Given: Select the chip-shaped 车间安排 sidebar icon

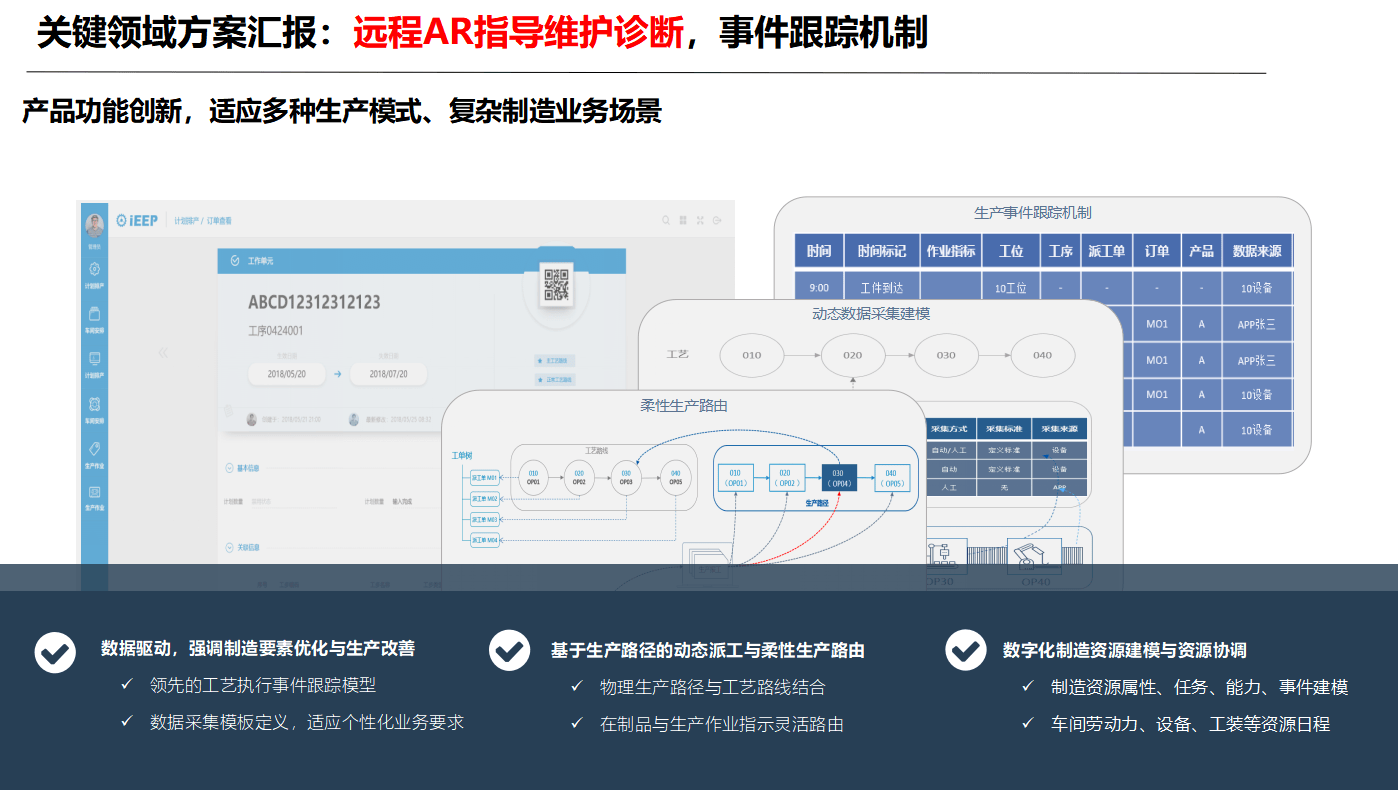Looking at the screenshot, I should coord(94,403).
